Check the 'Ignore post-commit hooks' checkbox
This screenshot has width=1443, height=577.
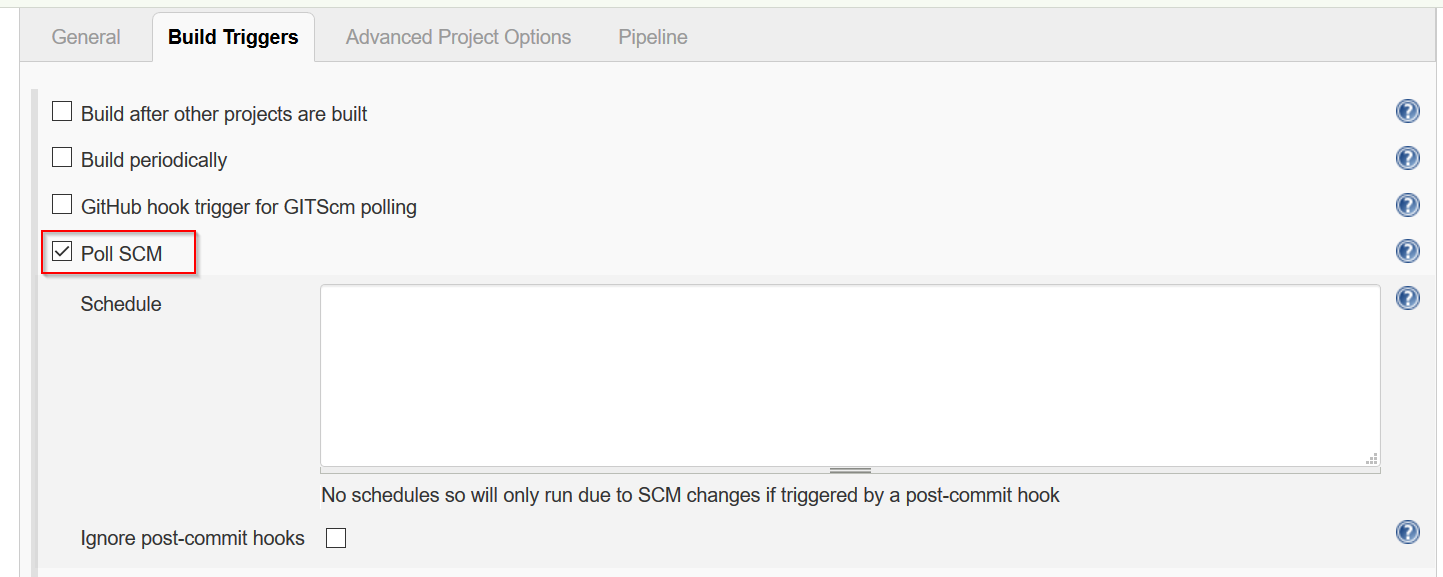click(336, 537)
